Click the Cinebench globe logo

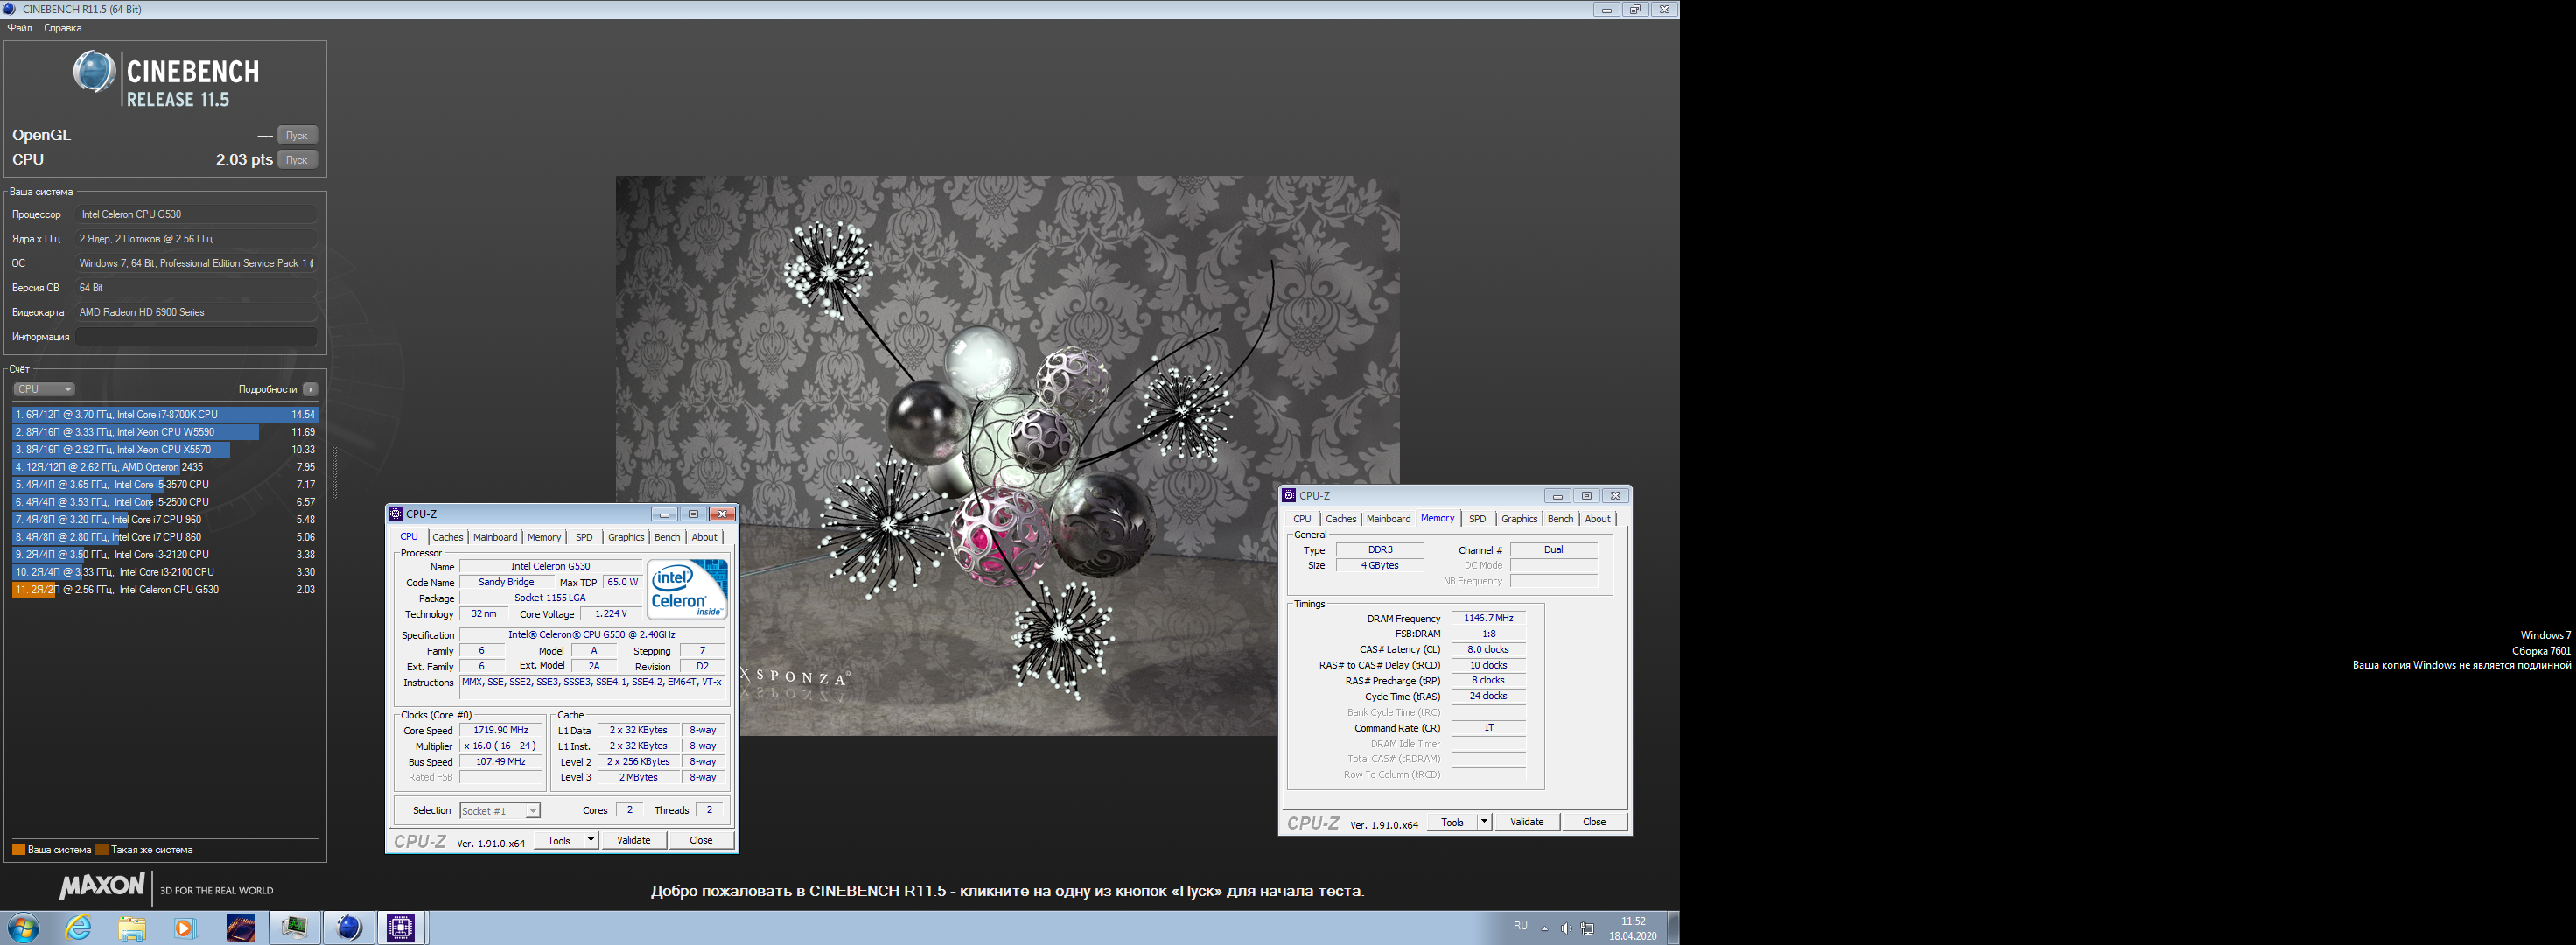point(95,72)
